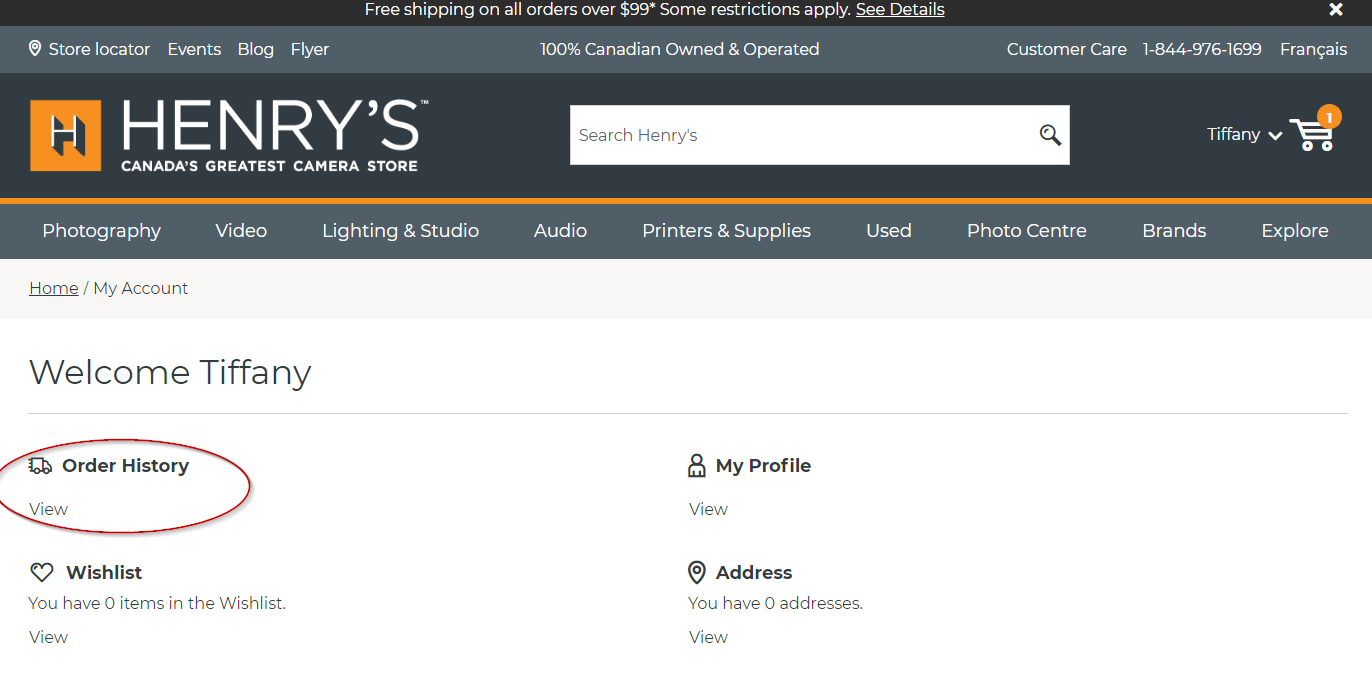
Task: Open the Photo Centre menu
Action: [1026, 231]
